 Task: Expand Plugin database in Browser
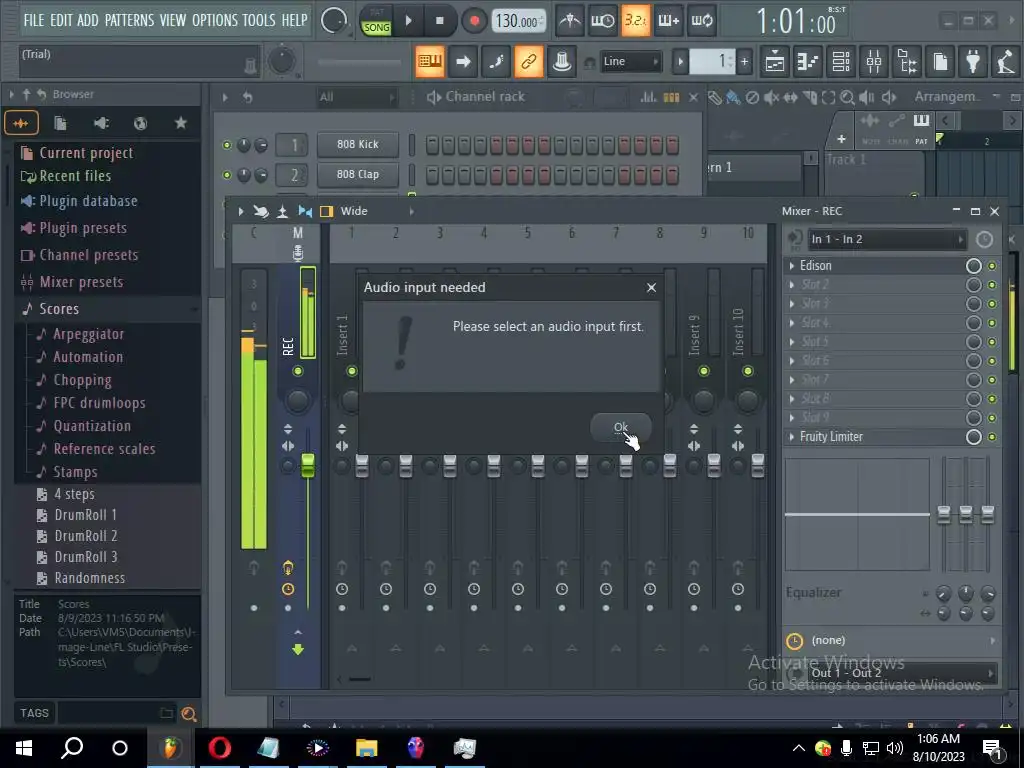[x=88, y=201]
